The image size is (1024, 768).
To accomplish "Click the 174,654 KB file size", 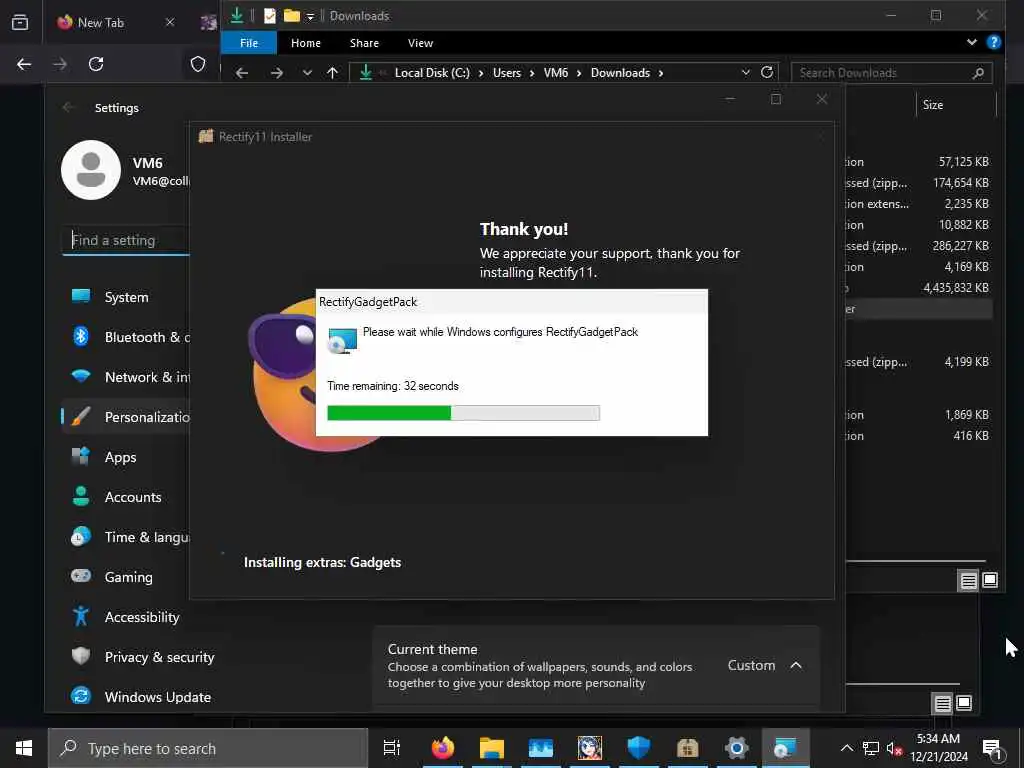I will tap(961, 183).
